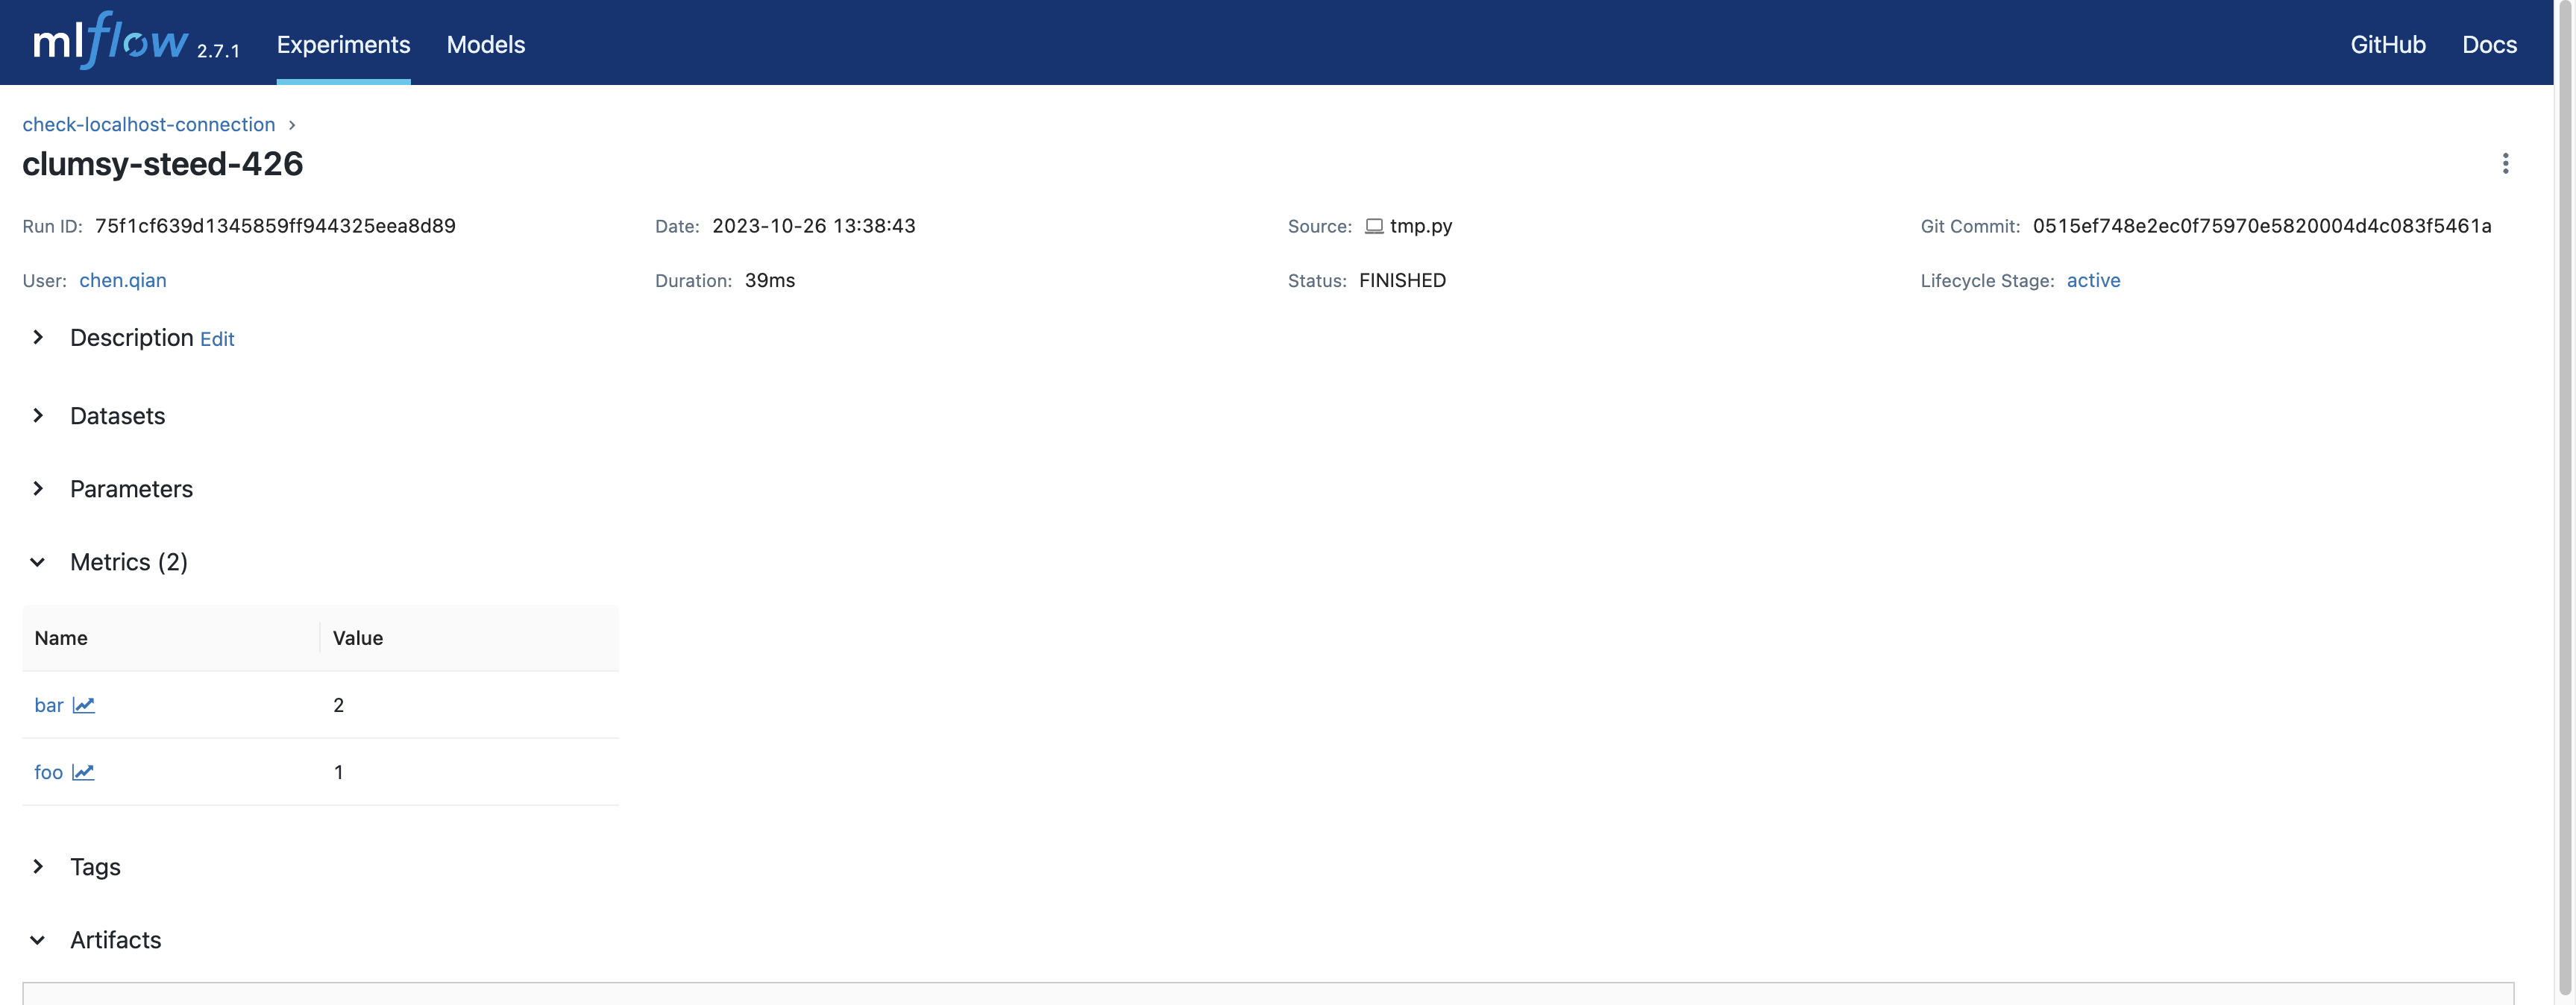2576x1005 pixels.
Task: Click the chen.qian user link
Action: point(123,280)
